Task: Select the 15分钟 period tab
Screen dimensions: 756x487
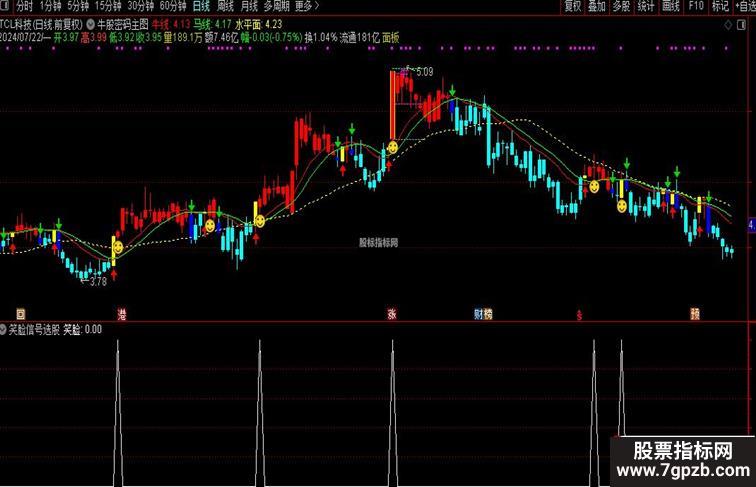Action: point(108,6)
